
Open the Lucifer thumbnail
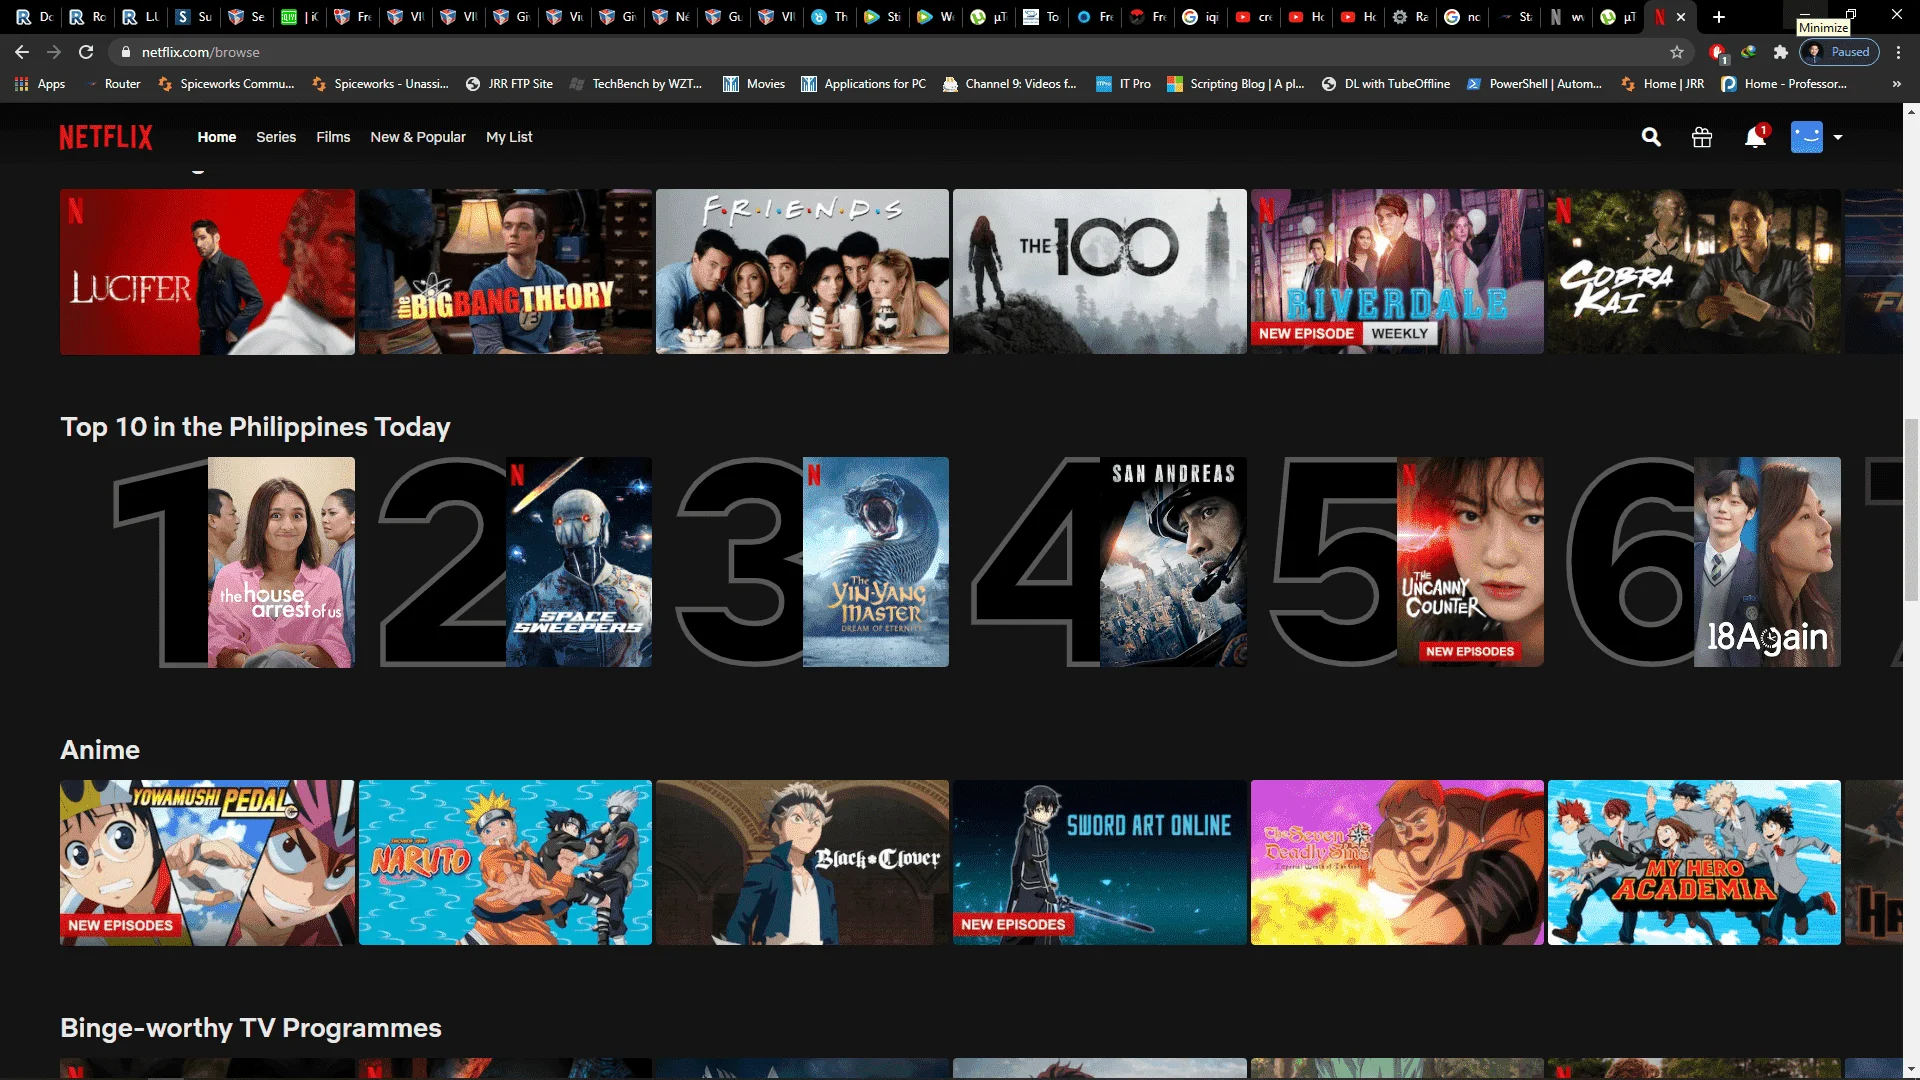click(x=207, y=272)
